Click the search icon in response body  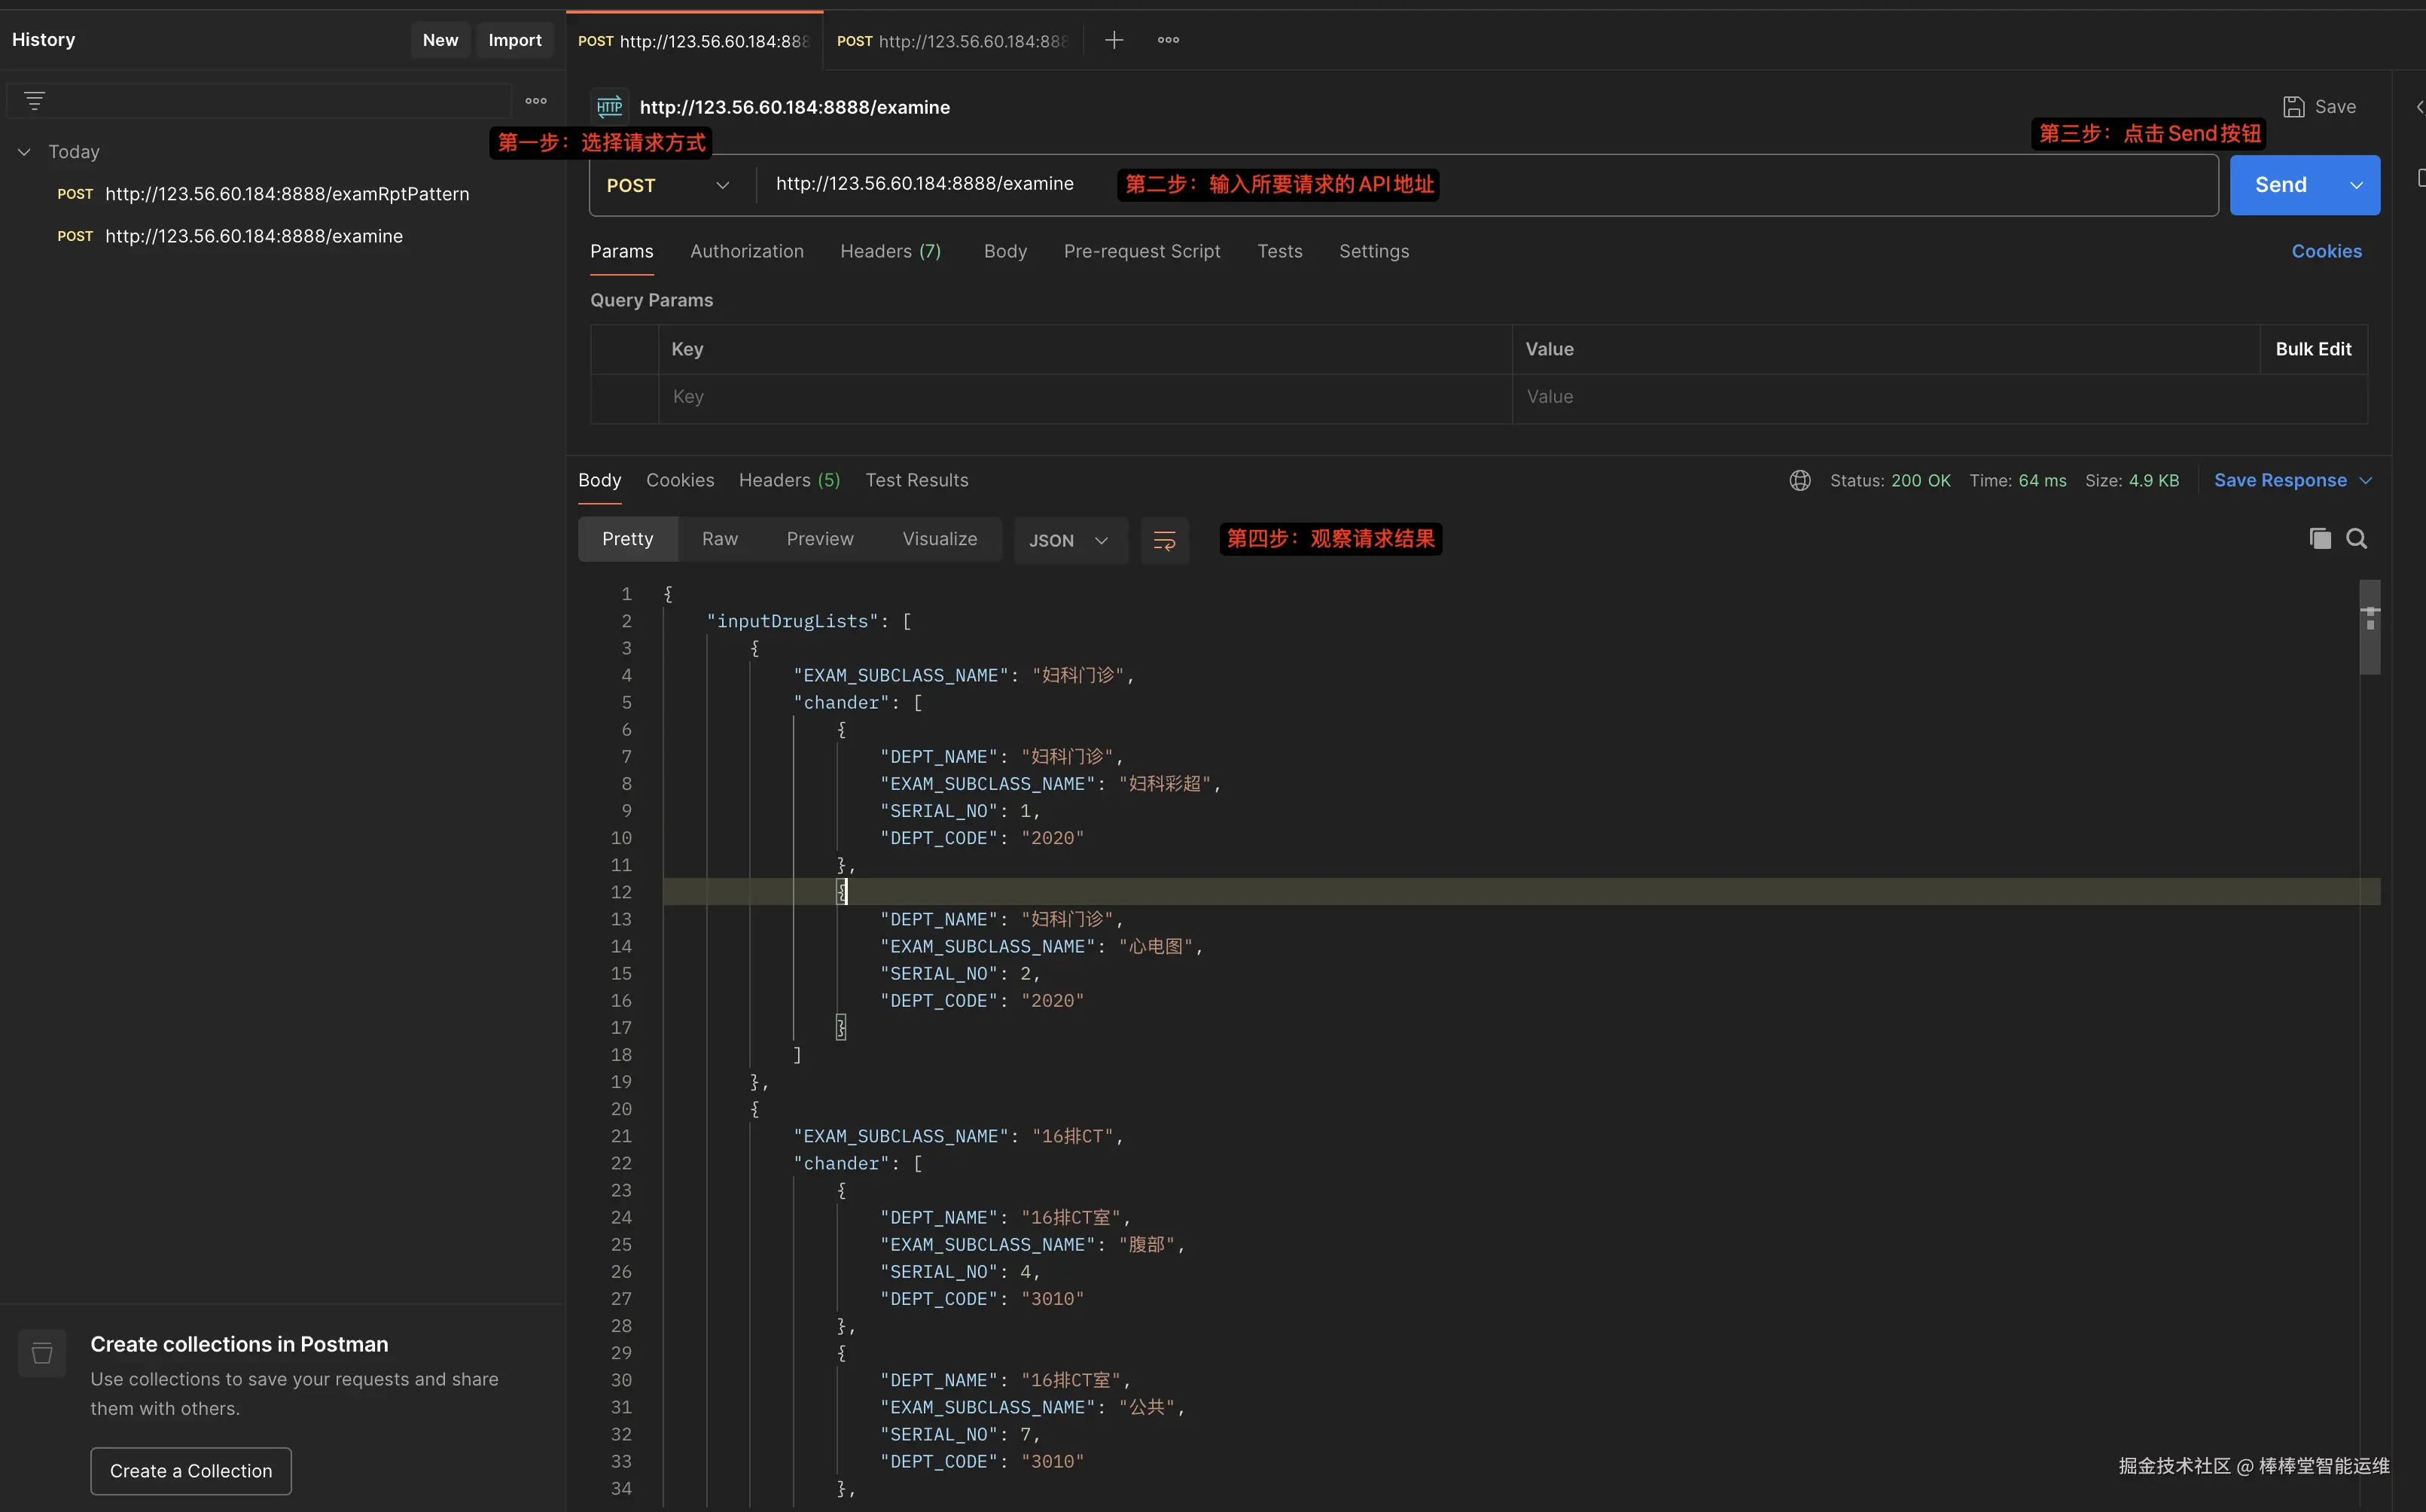pyautogui.click(x=2357, y=539)
